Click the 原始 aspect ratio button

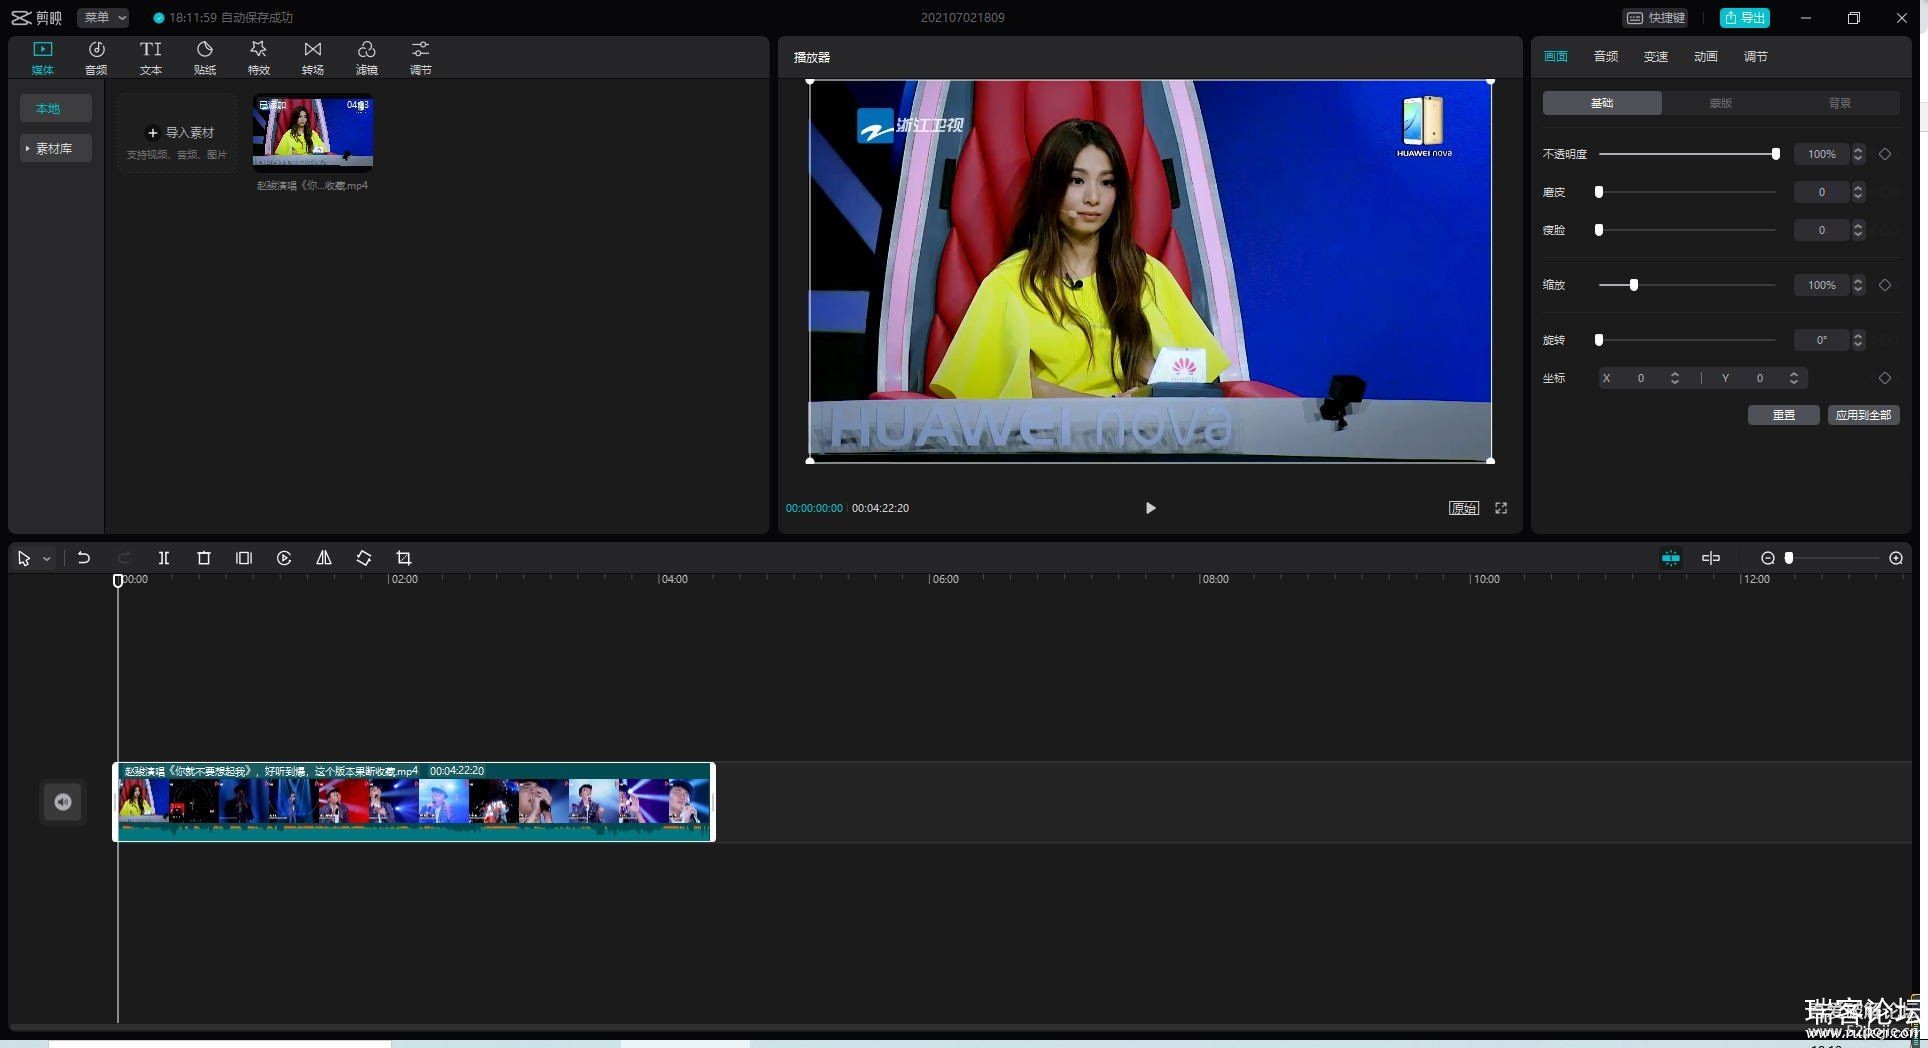pyautogui.click(x=1464, y=508)
